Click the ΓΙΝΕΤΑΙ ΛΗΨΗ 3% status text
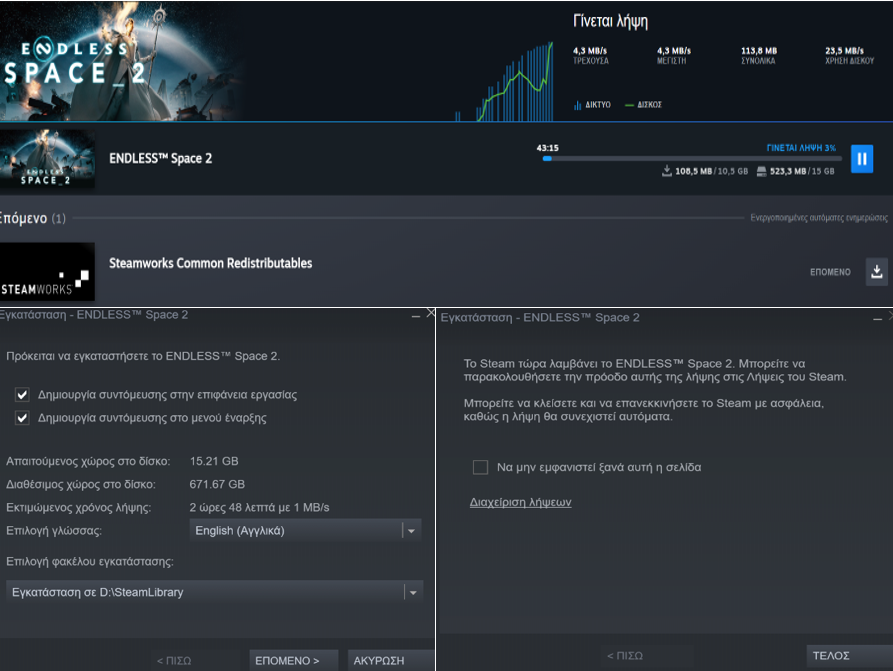The height and width of the screenshot is (671, 893). pos(801,148)
